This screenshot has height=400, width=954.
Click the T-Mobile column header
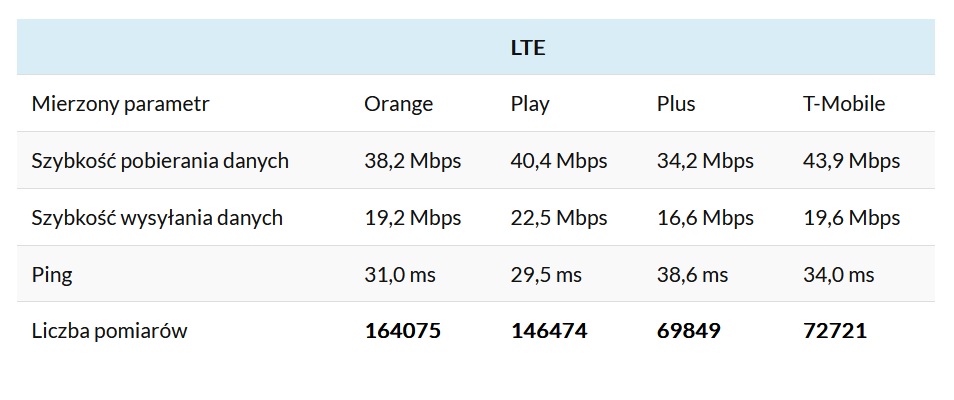(x=844, y=104)
